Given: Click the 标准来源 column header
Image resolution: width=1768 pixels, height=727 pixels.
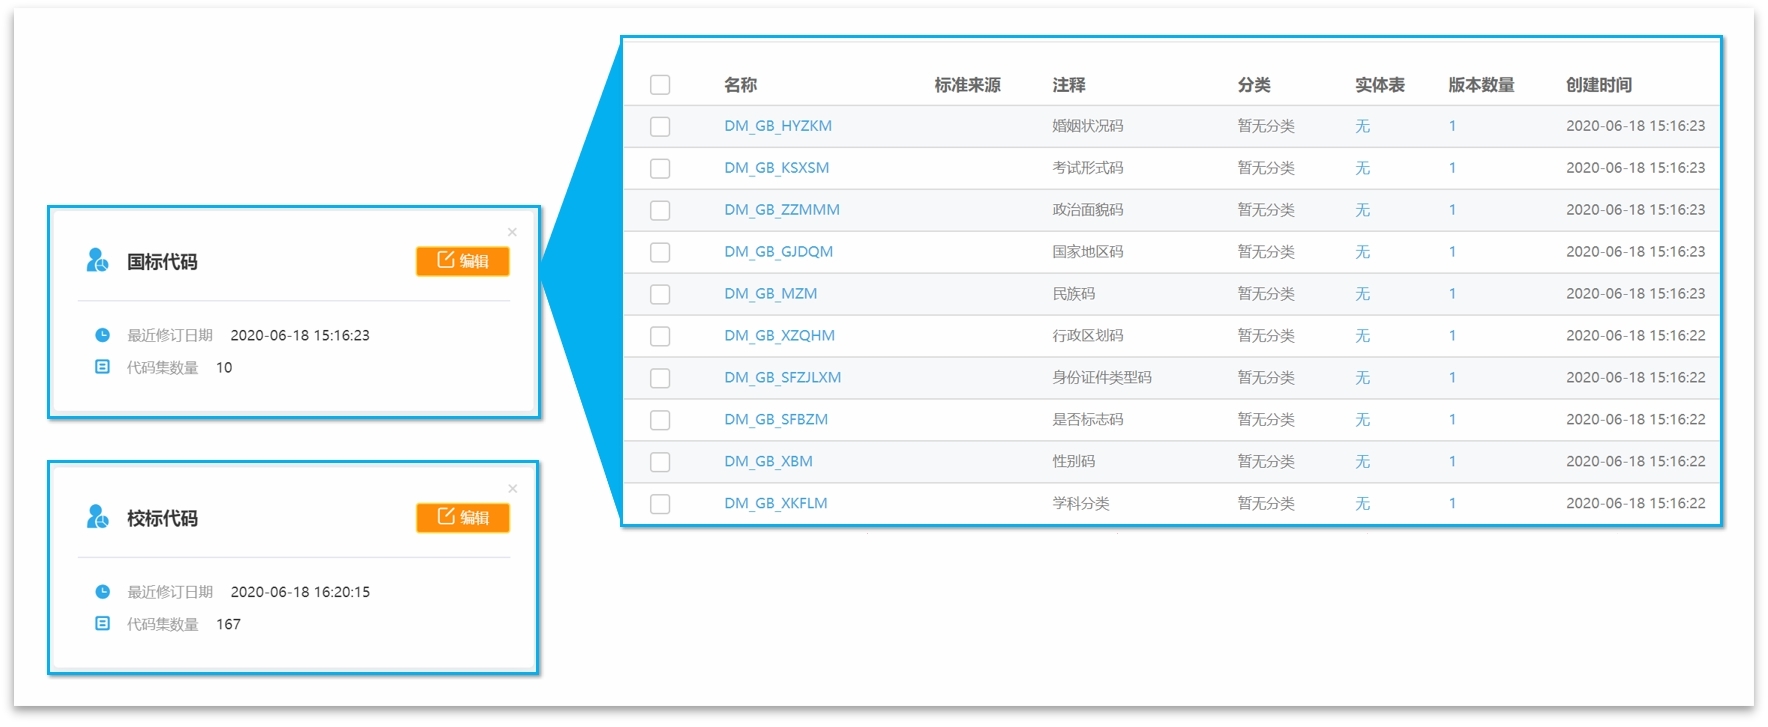Looking at the screenshot, I should point(968,85).
